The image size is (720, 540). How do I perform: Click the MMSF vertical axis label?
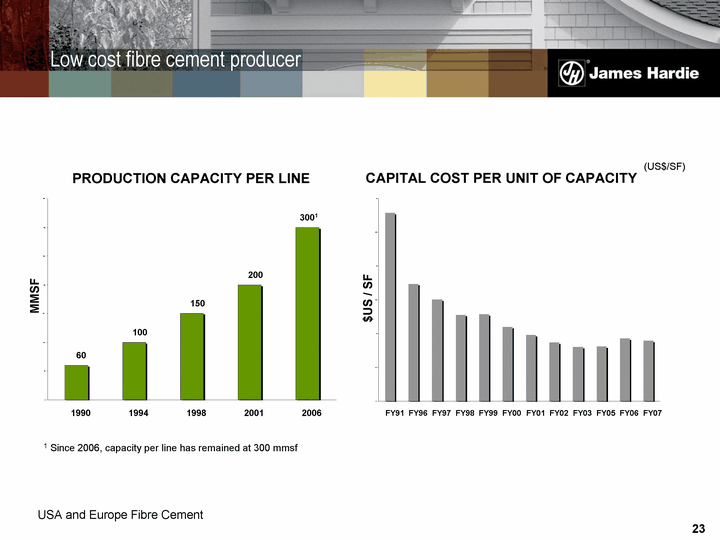click(35, 297)
